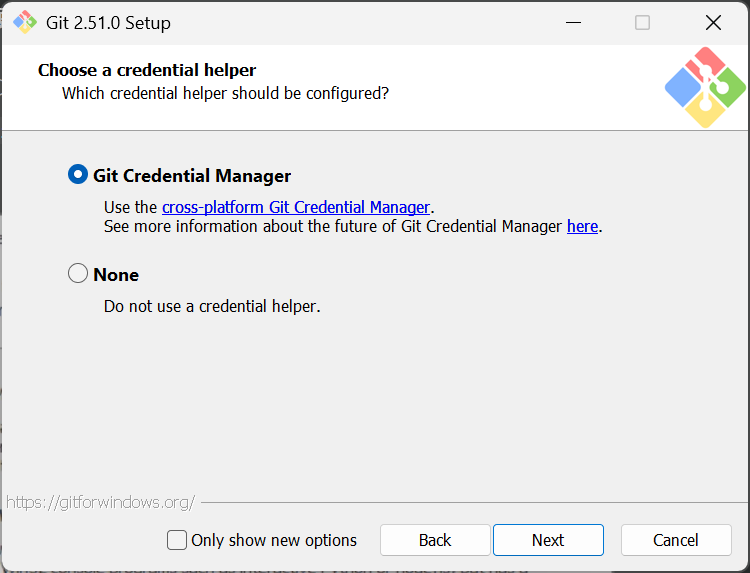Click the Git icon in the title bar
750x573 pixels.
point(24,22)
